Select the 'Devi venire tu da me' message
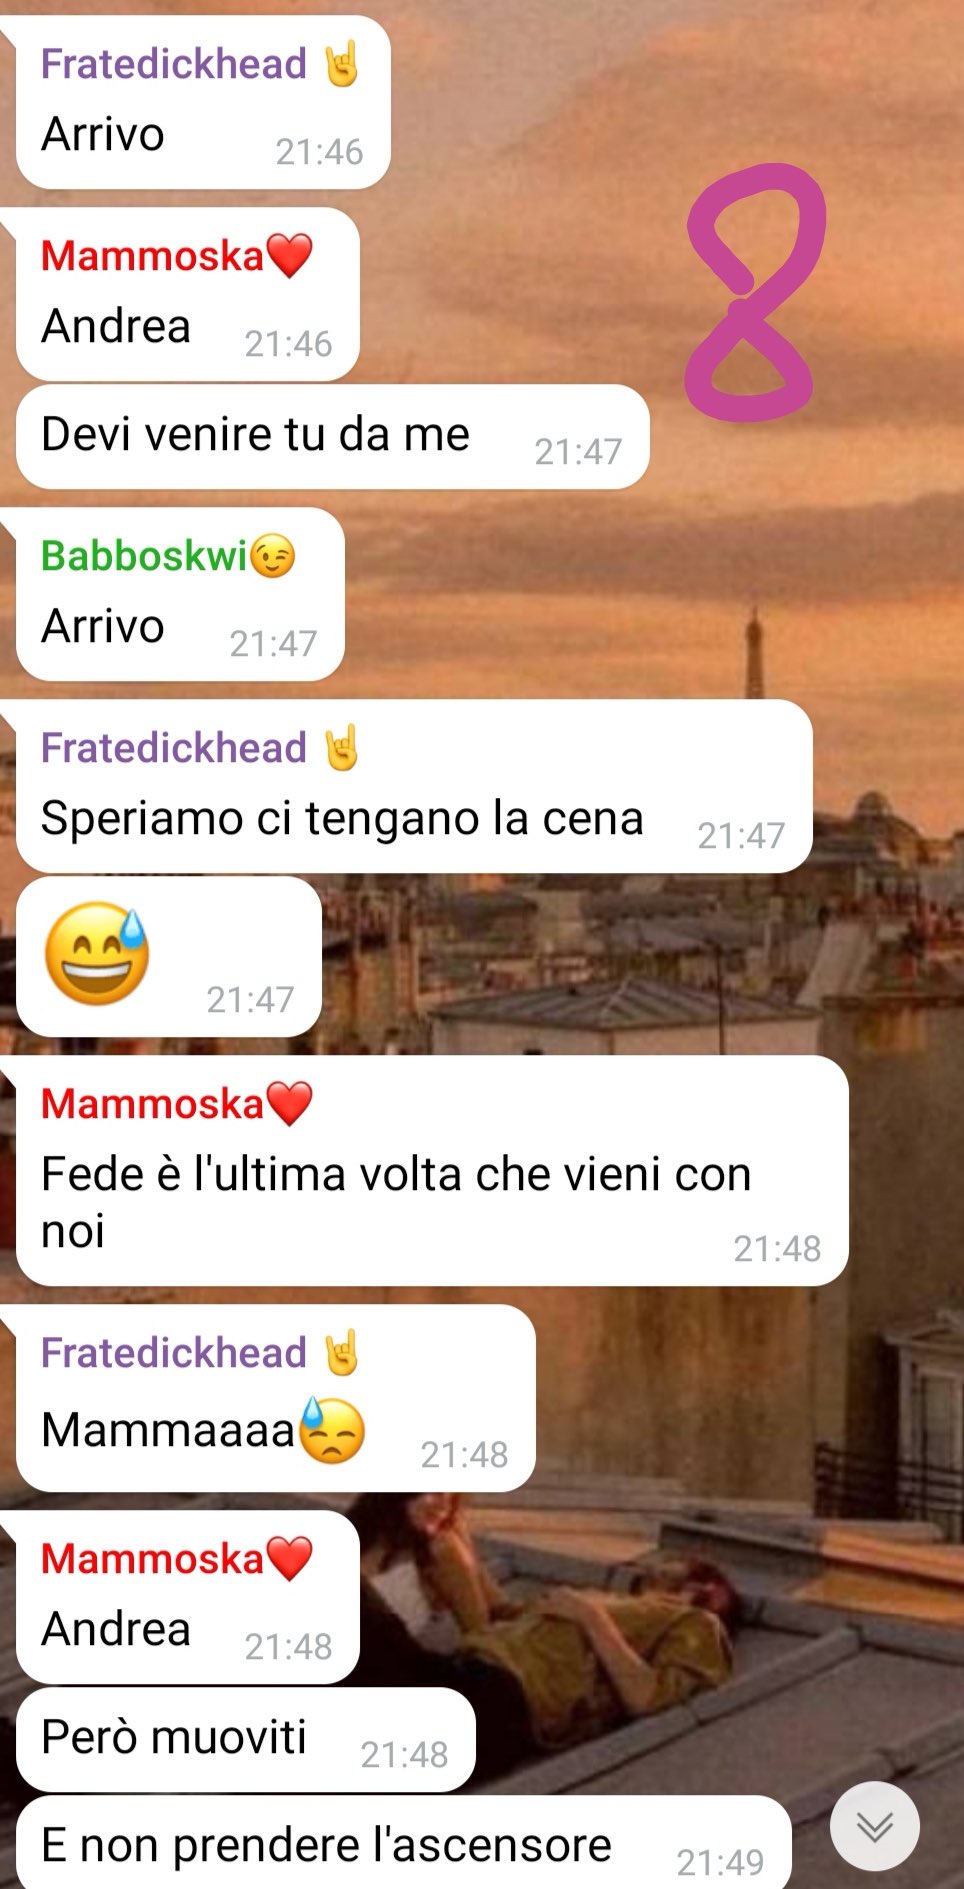The image size is (964, 1889). tap(333, 437)
